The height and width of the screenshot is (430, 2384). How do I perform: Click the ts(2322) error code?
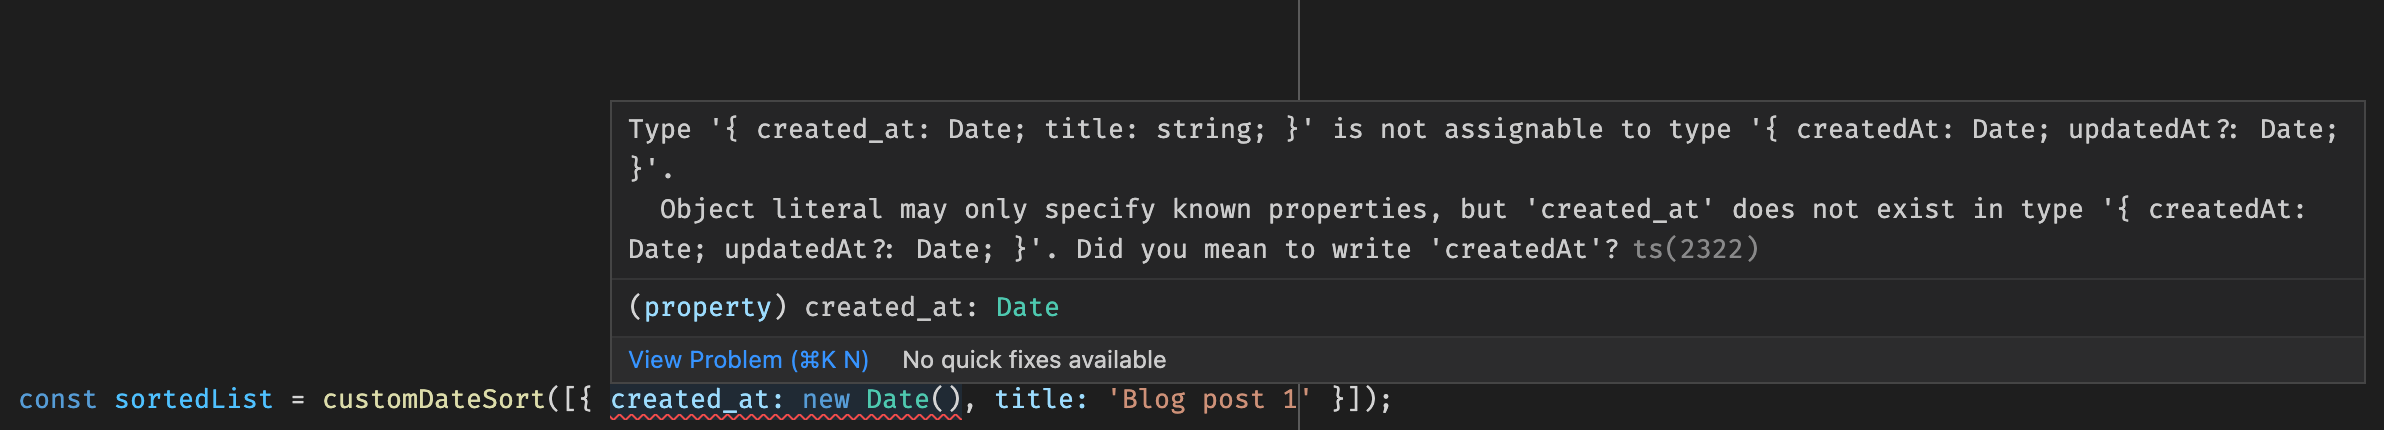pyautogui.click(x=1695, y=249)
